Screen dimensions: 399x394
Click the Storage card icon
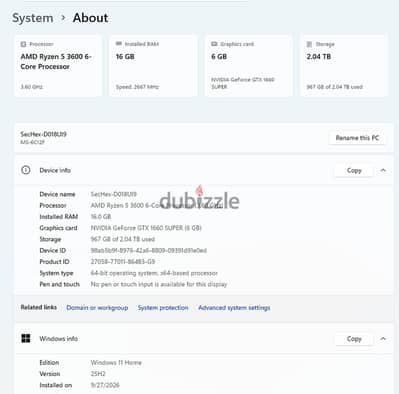(x=309, y=44)
